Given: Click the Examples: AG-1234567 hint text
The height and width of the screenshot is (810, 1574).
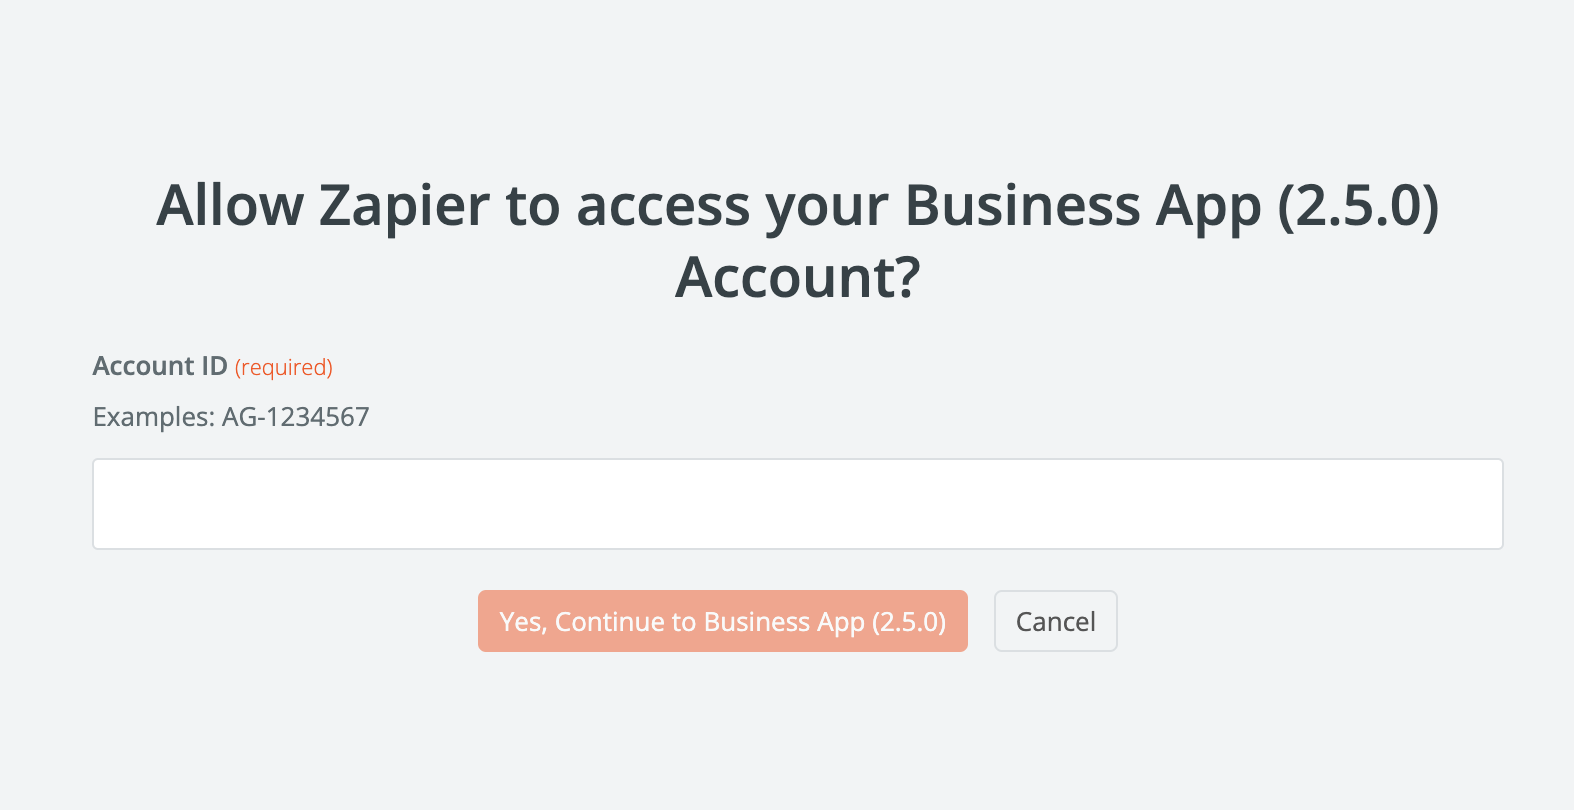Looking at the screenshot, I should tap(231, 417).
